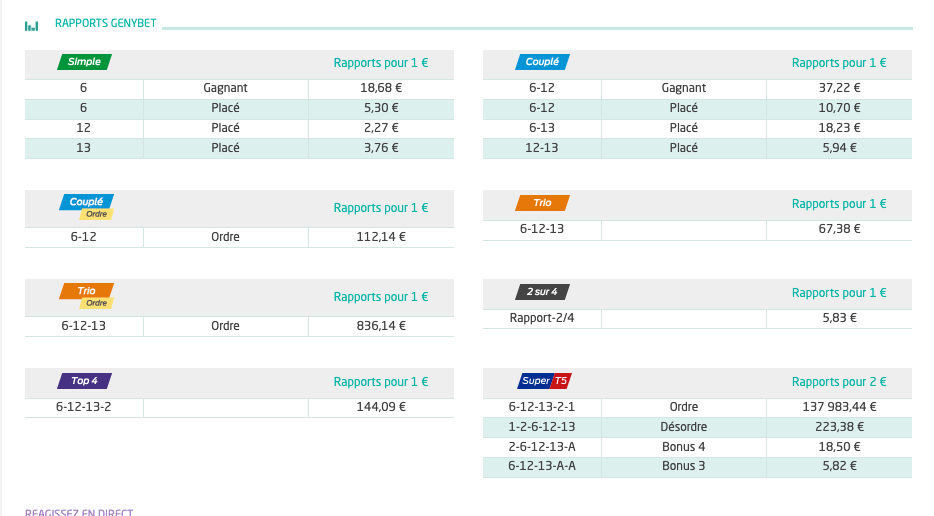Click the Super T5 badge

click(544, 381)
